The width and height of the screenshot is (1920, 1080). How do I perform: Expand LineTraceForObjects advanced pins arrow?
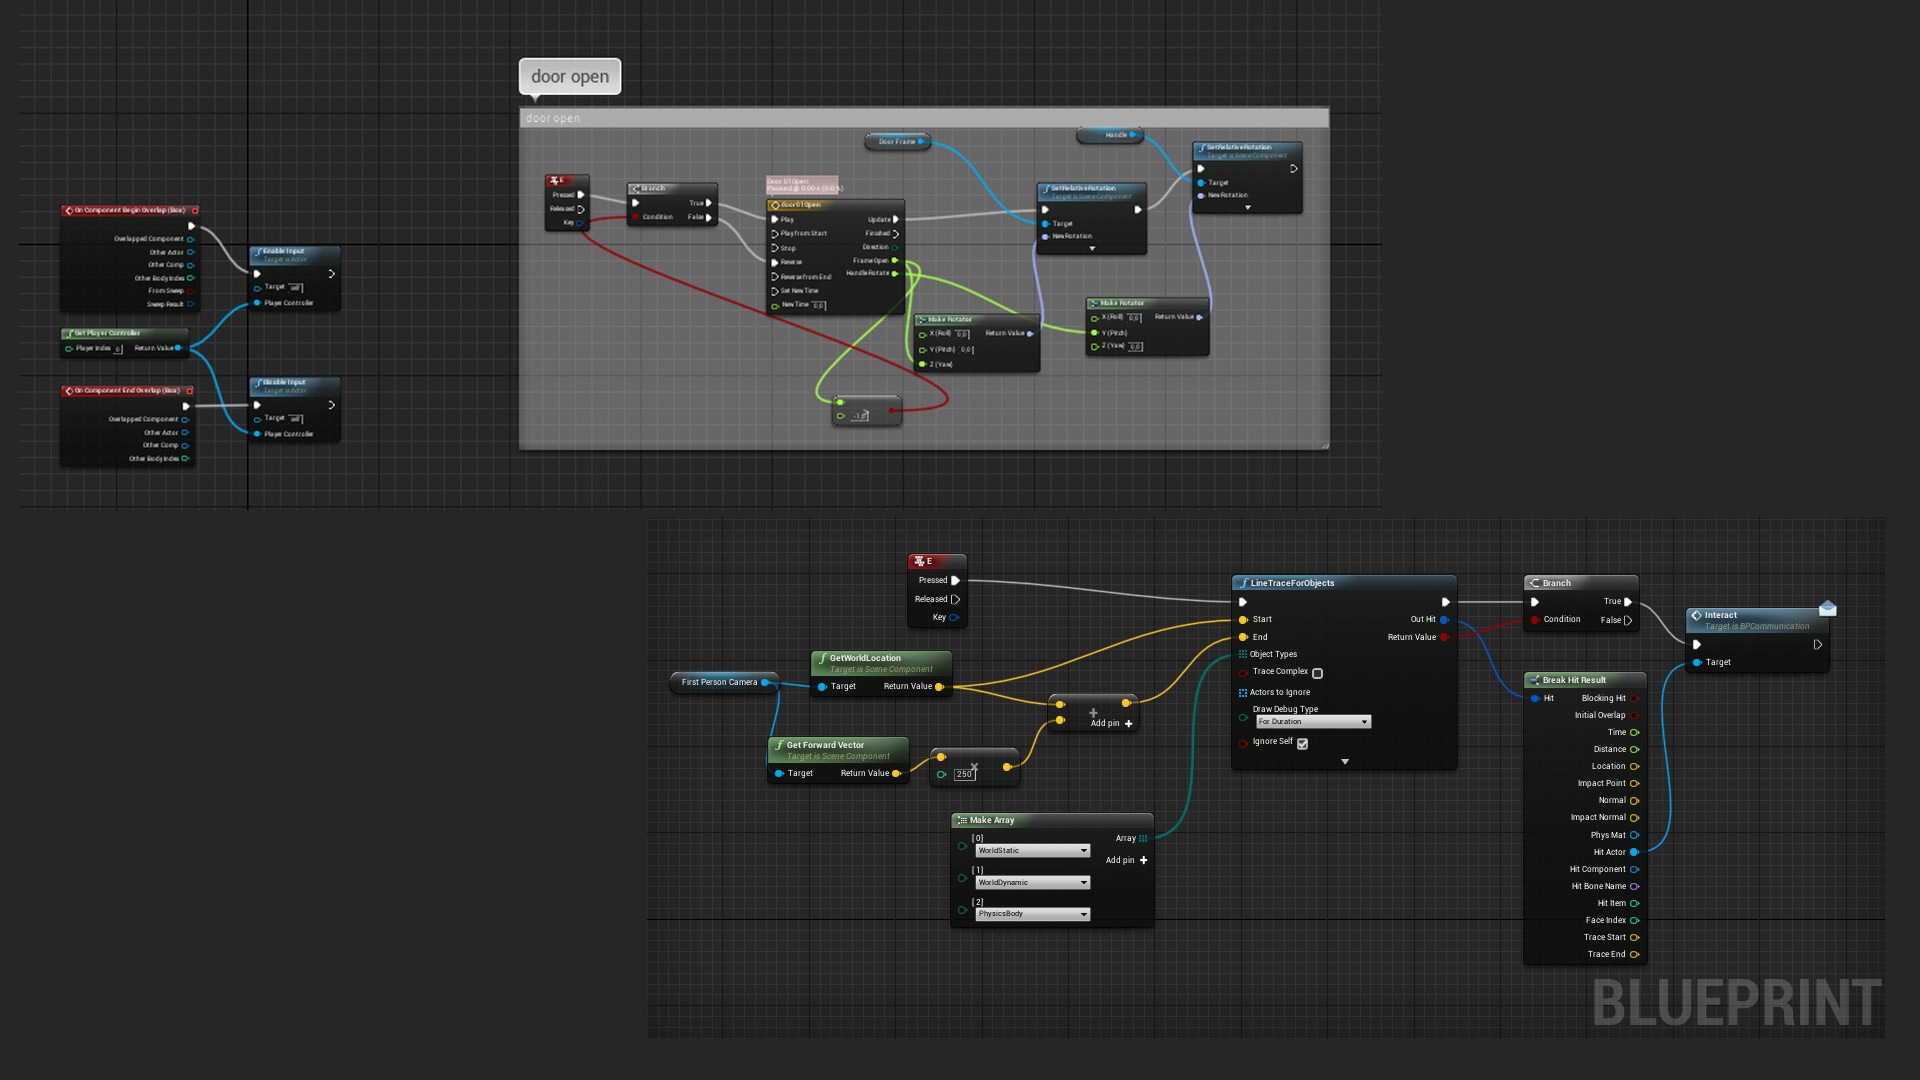coord(1344,762)
